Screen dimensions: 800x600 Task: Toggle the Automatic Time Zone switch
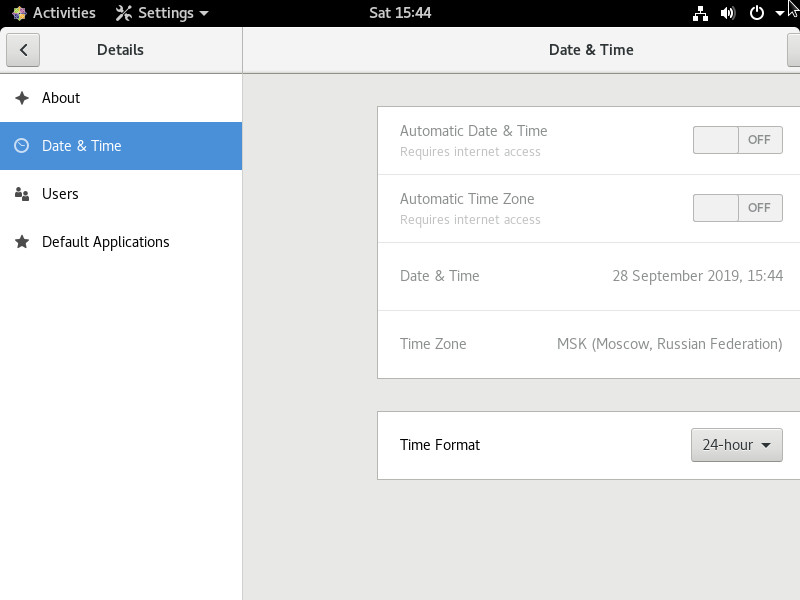click(738, 208)
